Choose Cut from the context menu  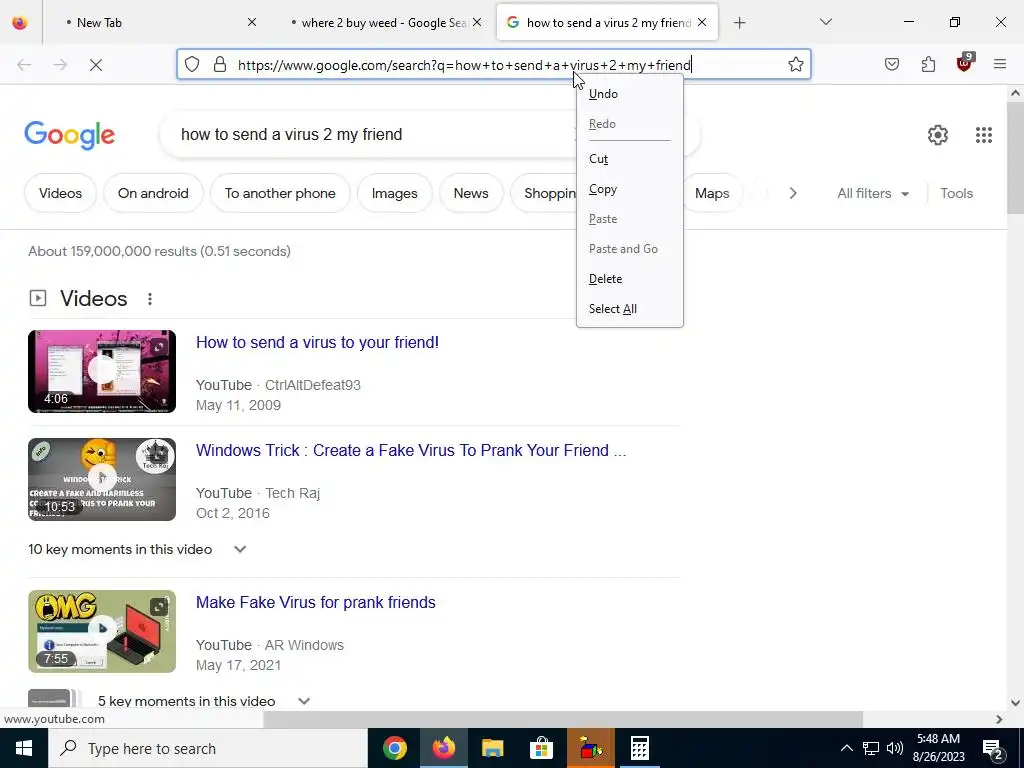click(630, 159)
